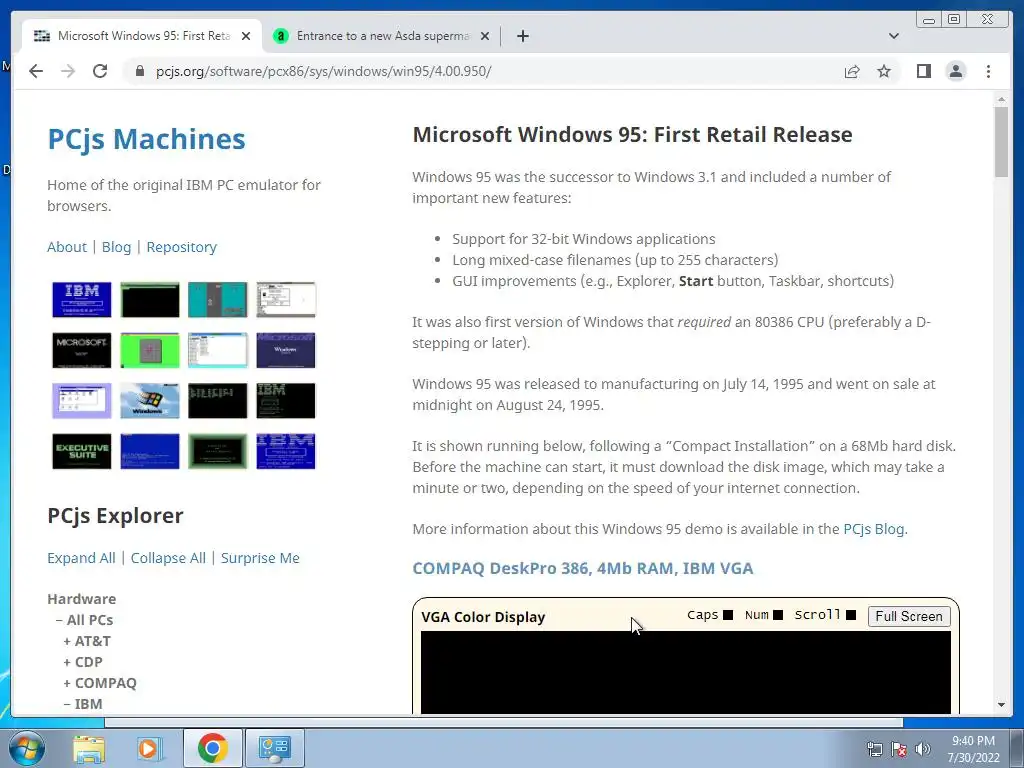This screenshot has height=768, width=1024.
Task: Click the padlock site info icon
Action: (139, 71)
